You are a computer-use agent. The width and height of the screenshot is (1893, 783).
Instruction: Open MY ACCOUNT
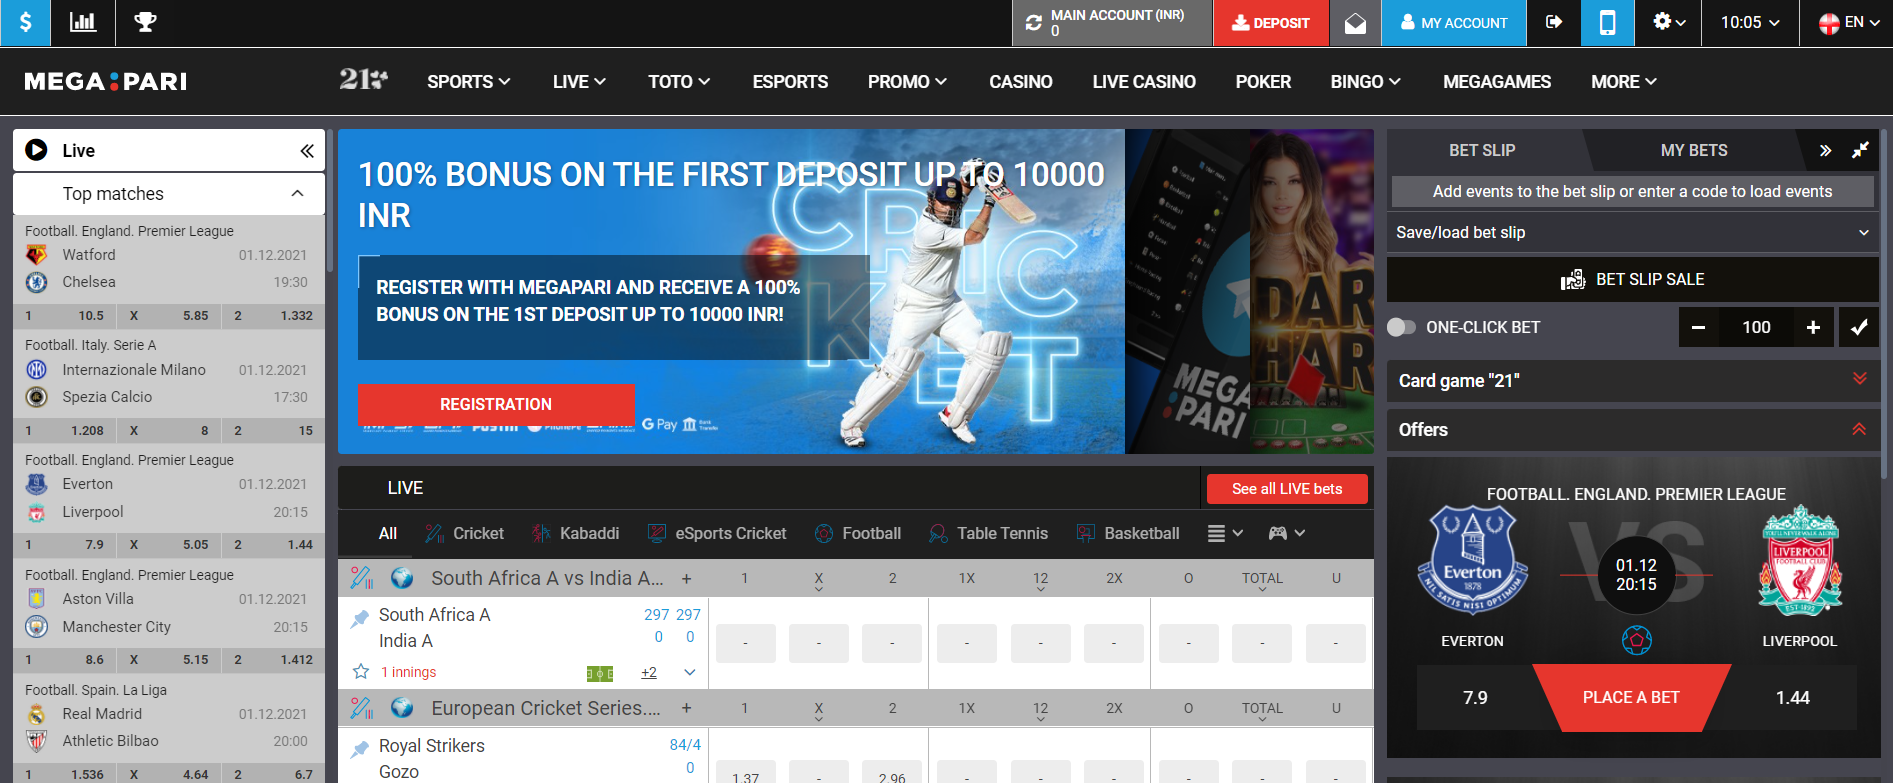point(1454,22)
